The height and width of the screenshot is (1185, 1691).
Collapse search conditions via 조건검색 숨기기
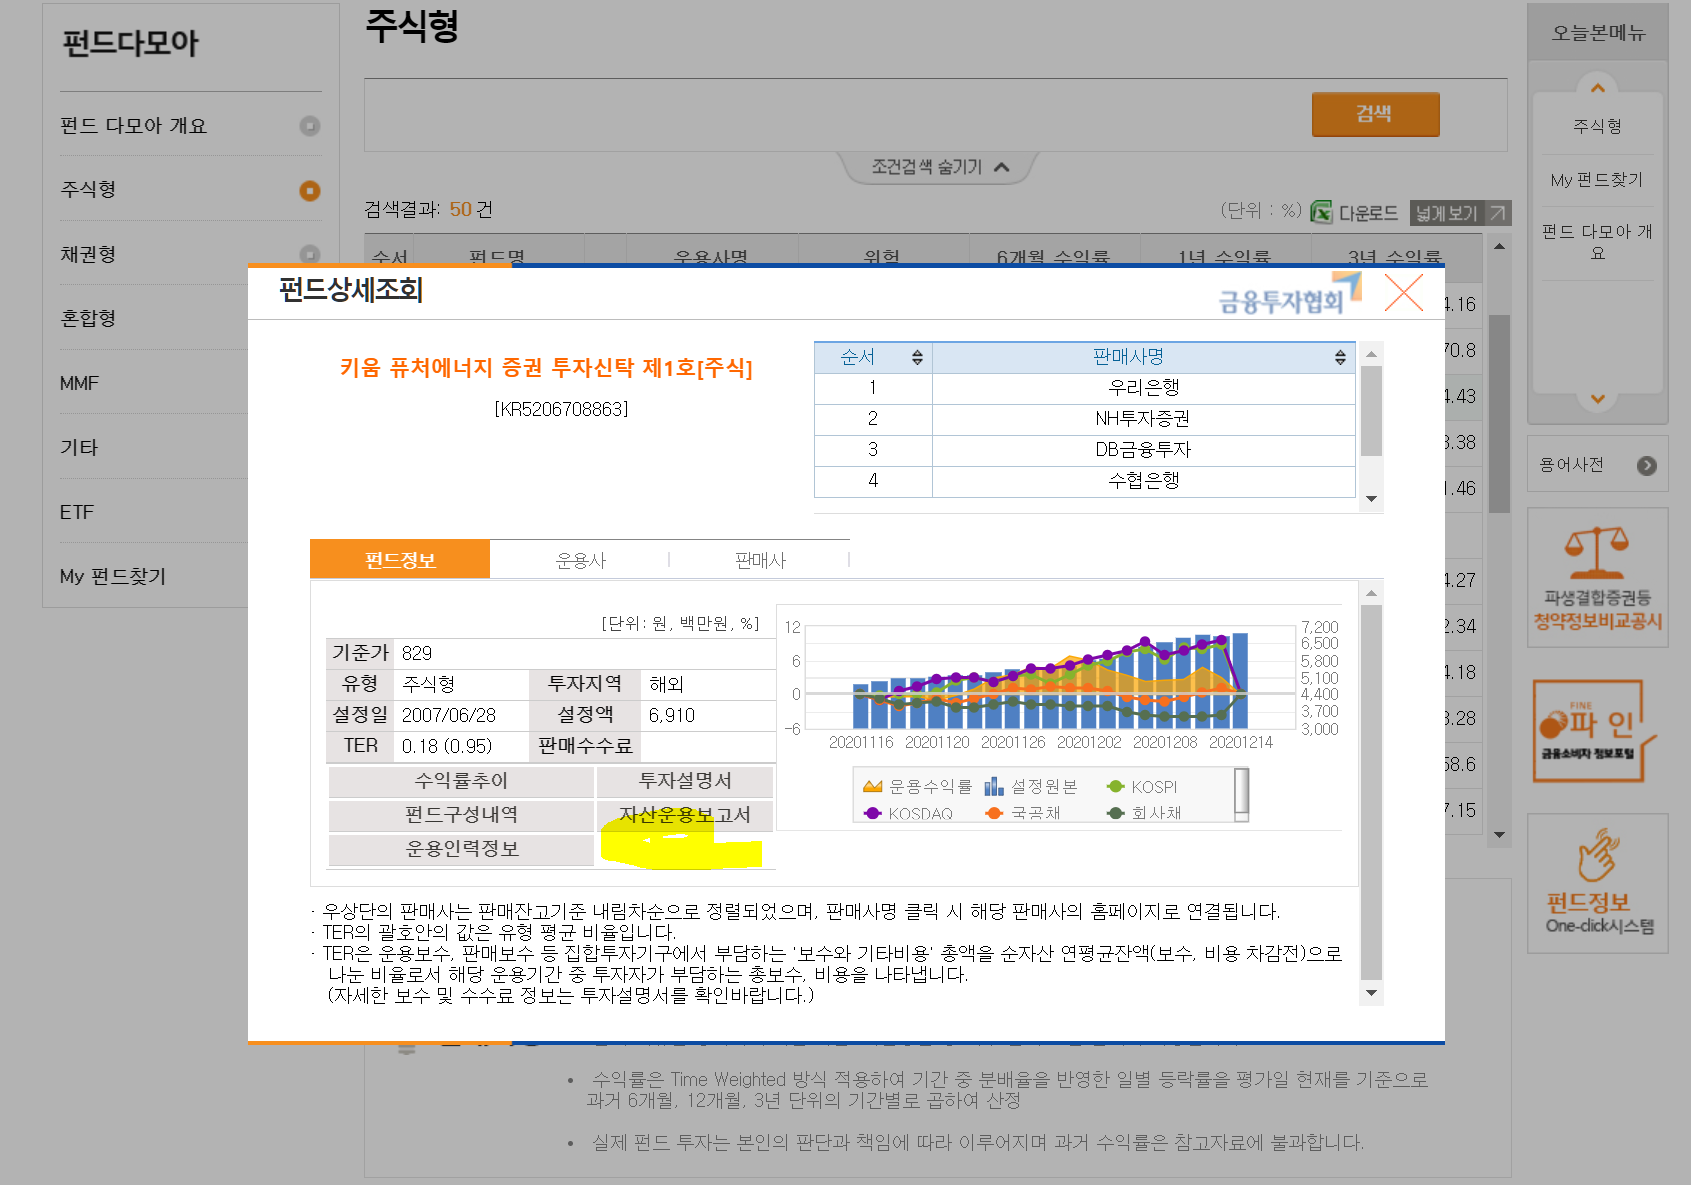point(940,167)
